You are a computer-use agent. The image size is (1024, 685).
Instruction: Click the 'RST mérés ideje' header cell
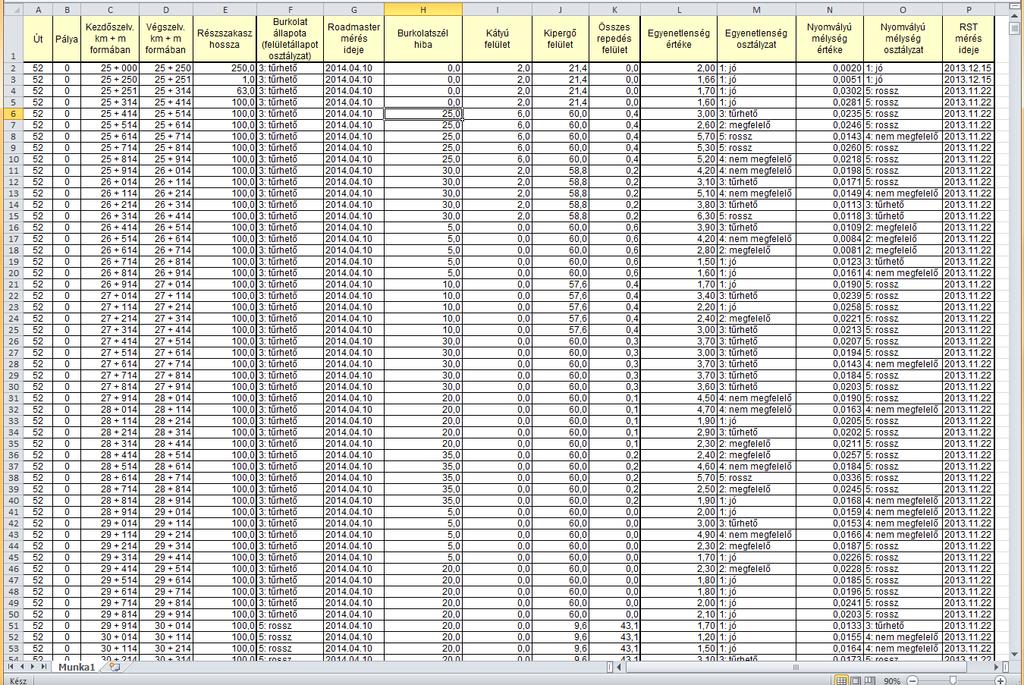(x=968, y=39)
